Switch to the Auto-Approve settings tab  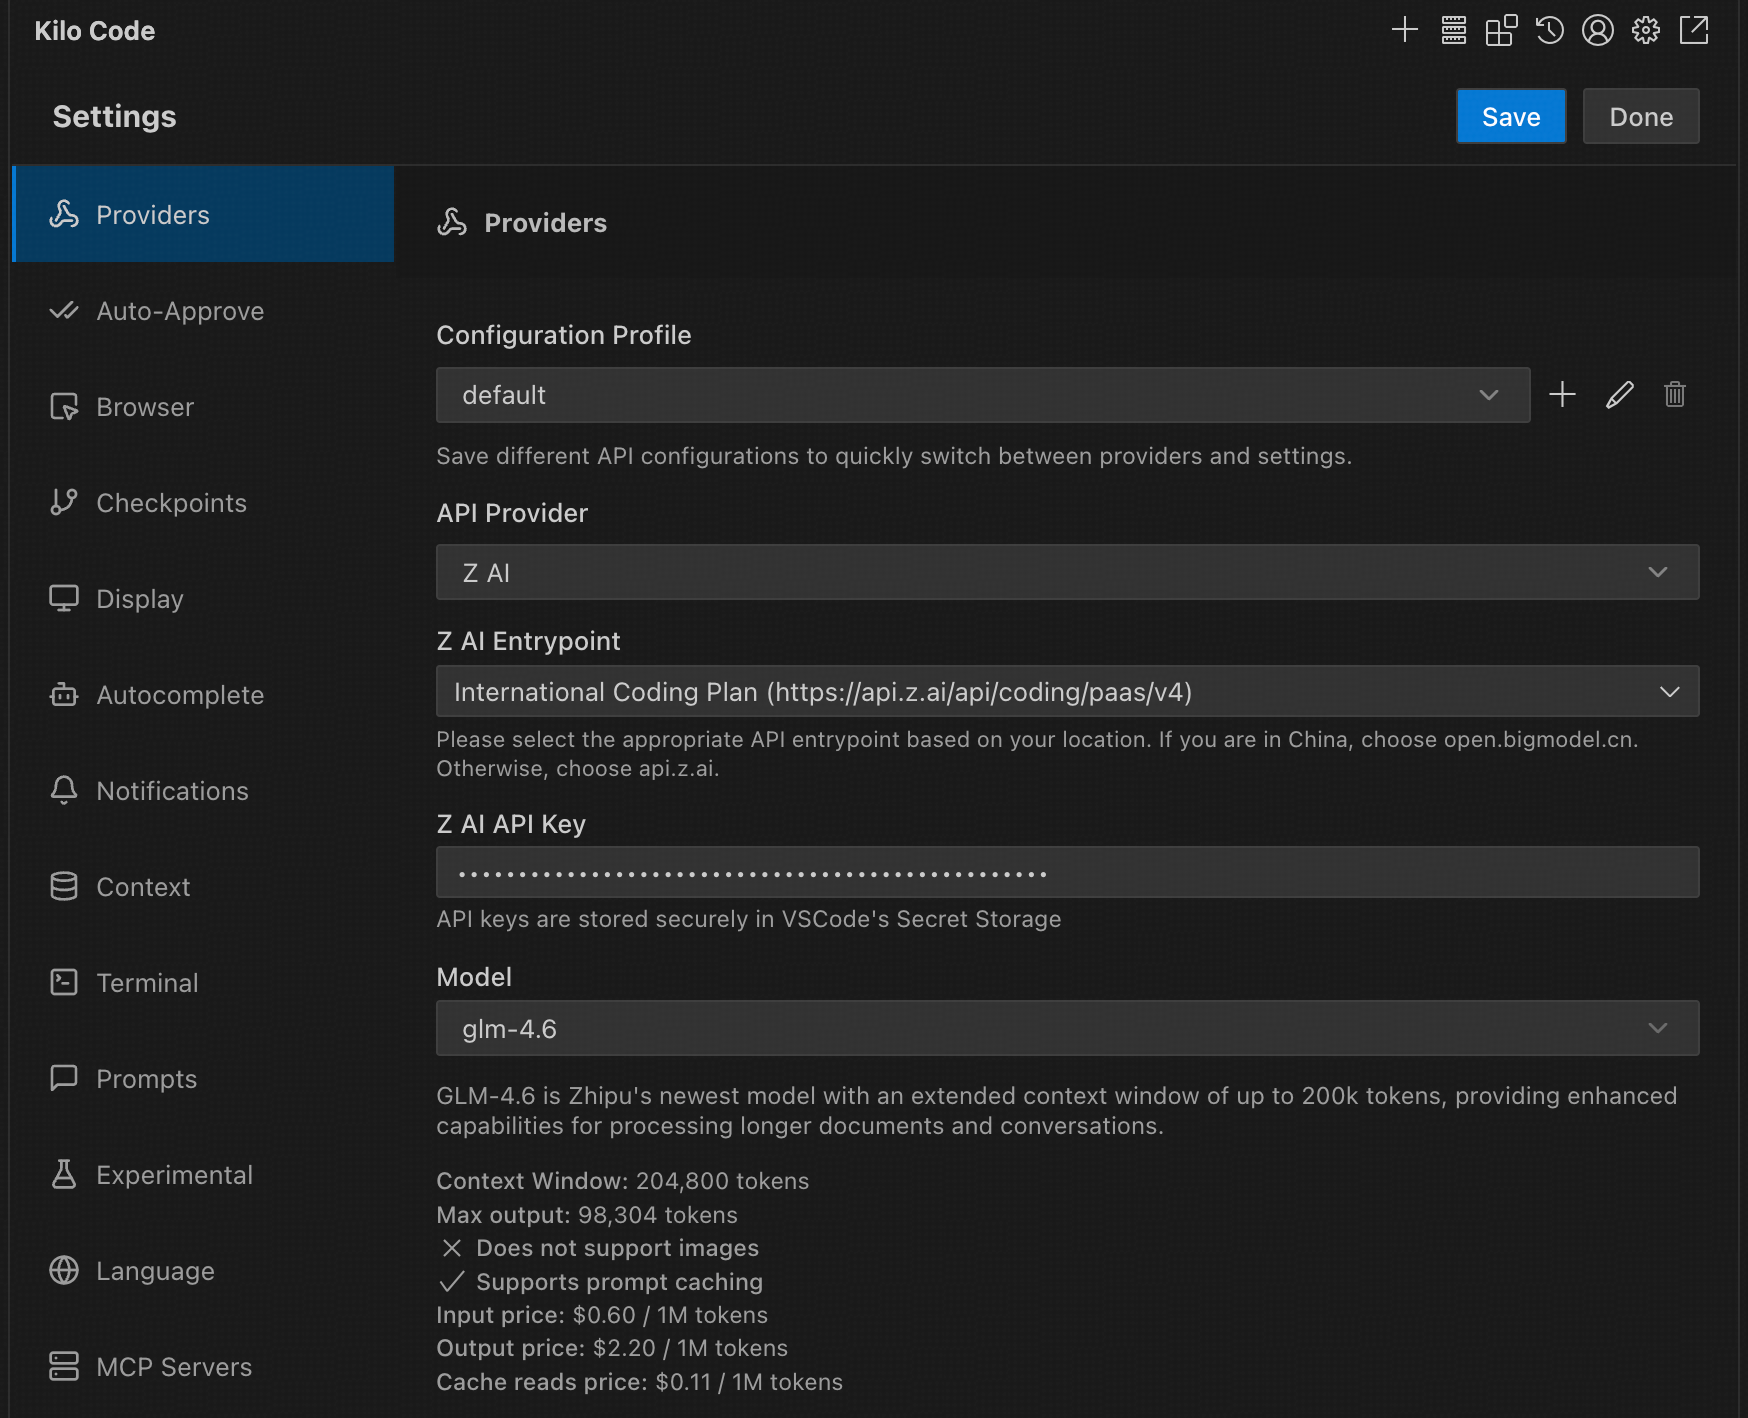[180, 311]
